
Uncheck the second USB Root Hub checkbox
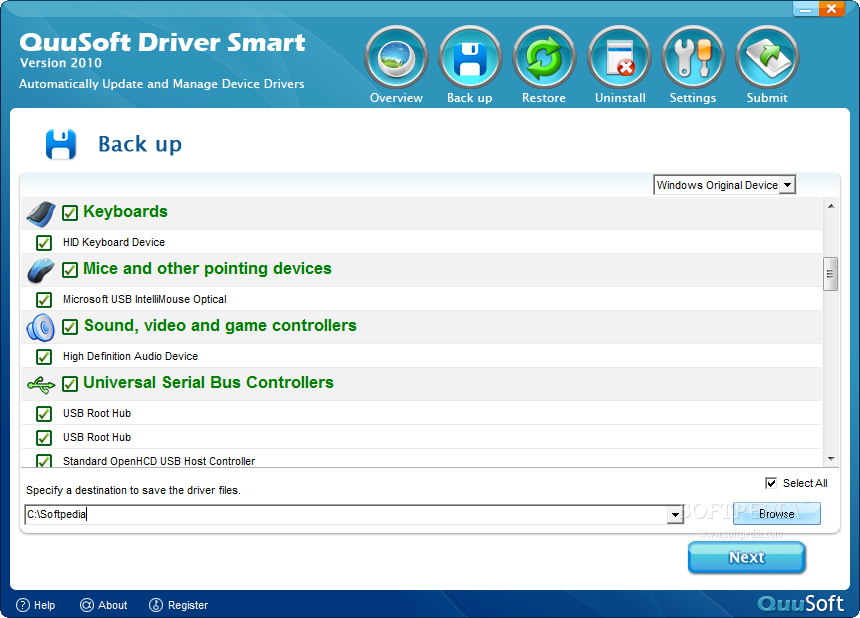(x=44, y=438)
